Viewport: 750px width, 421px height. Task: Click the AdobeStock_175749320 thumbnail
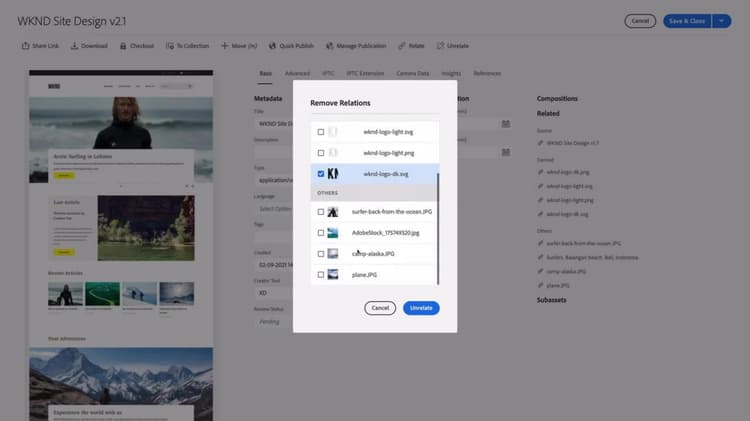point(333,233)
